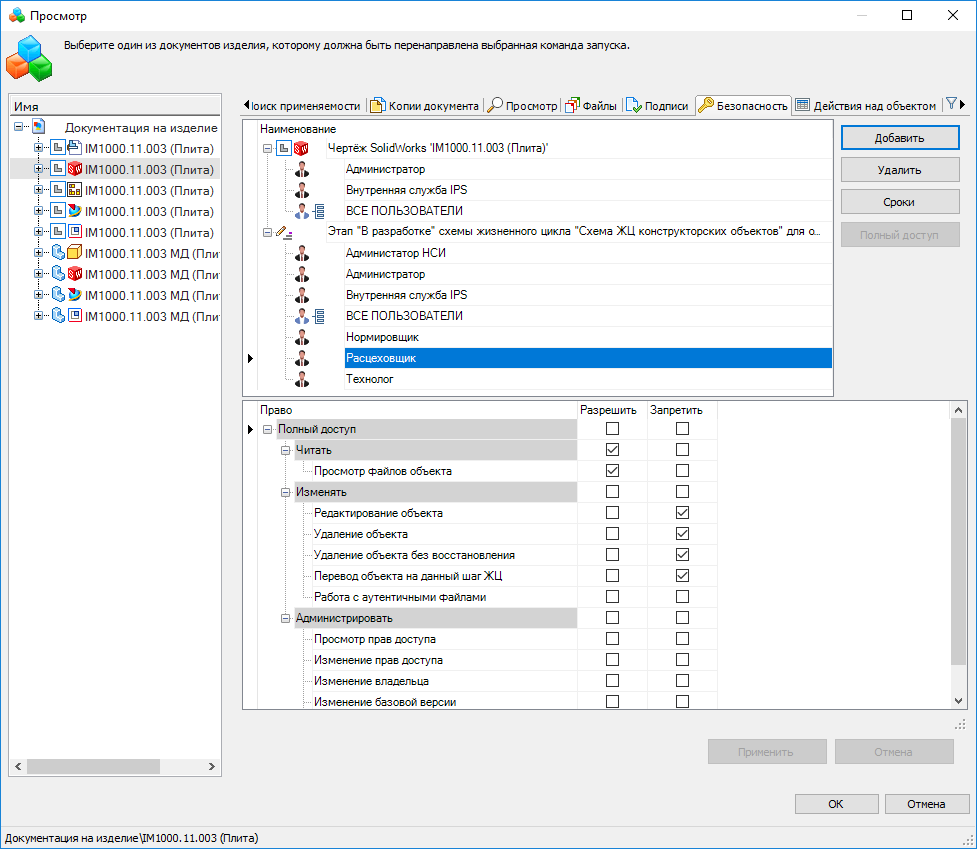Click the filter funnel icon in tab bar
Screen dimensions: 977x849
coord(952,105)
